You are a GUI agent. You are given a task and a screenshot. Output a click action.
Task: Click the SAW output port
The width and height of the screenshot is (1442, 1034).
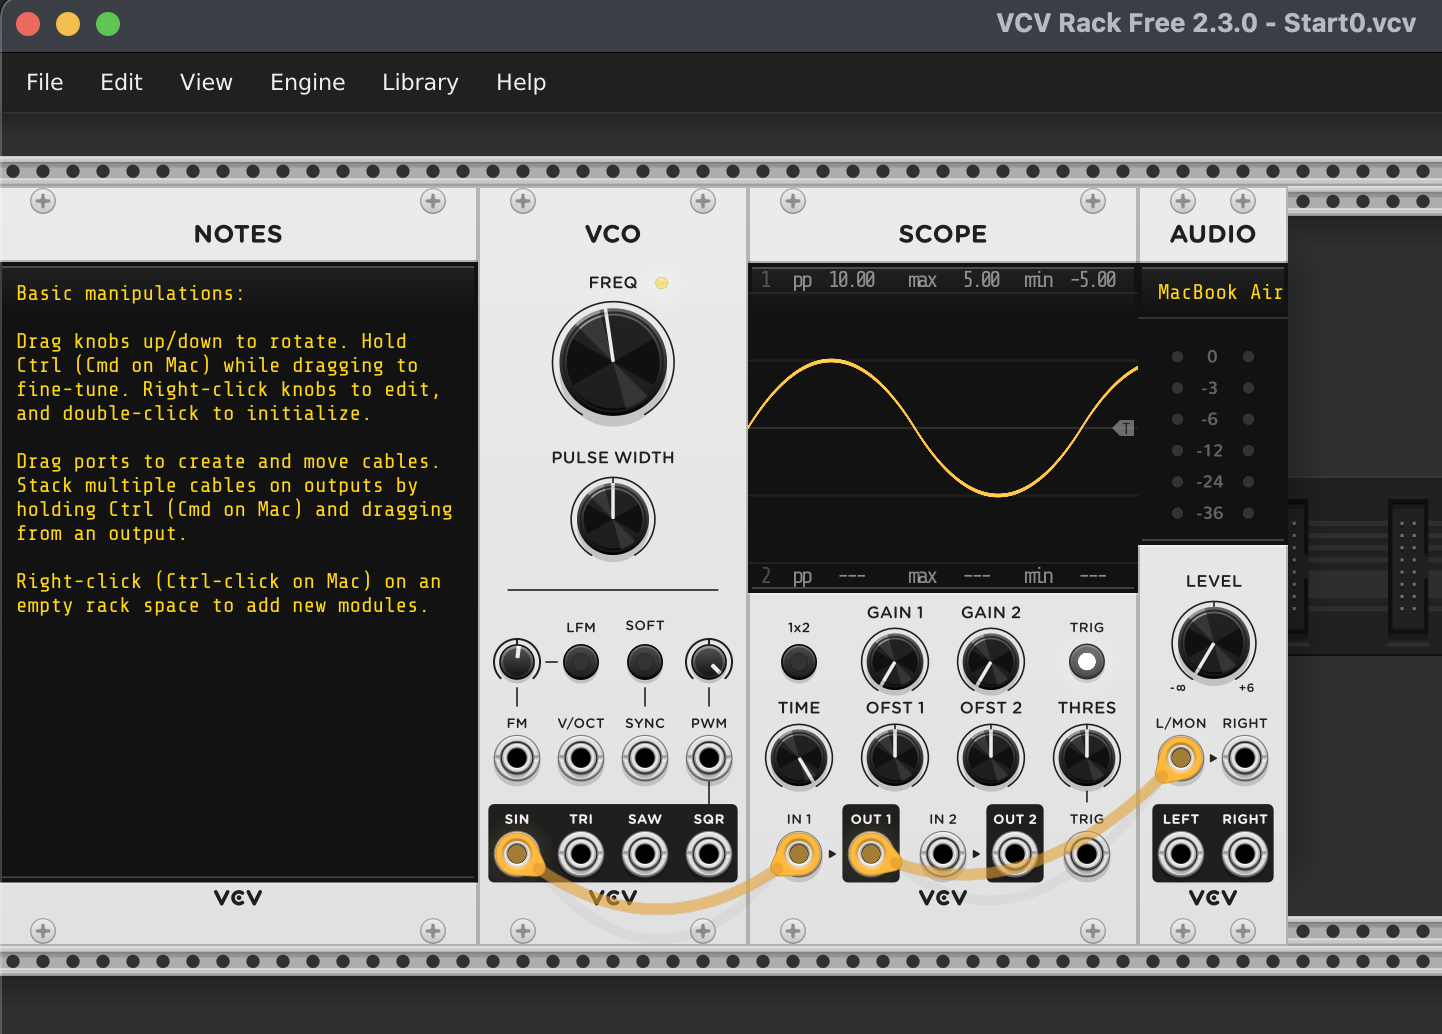click(645, 854)
